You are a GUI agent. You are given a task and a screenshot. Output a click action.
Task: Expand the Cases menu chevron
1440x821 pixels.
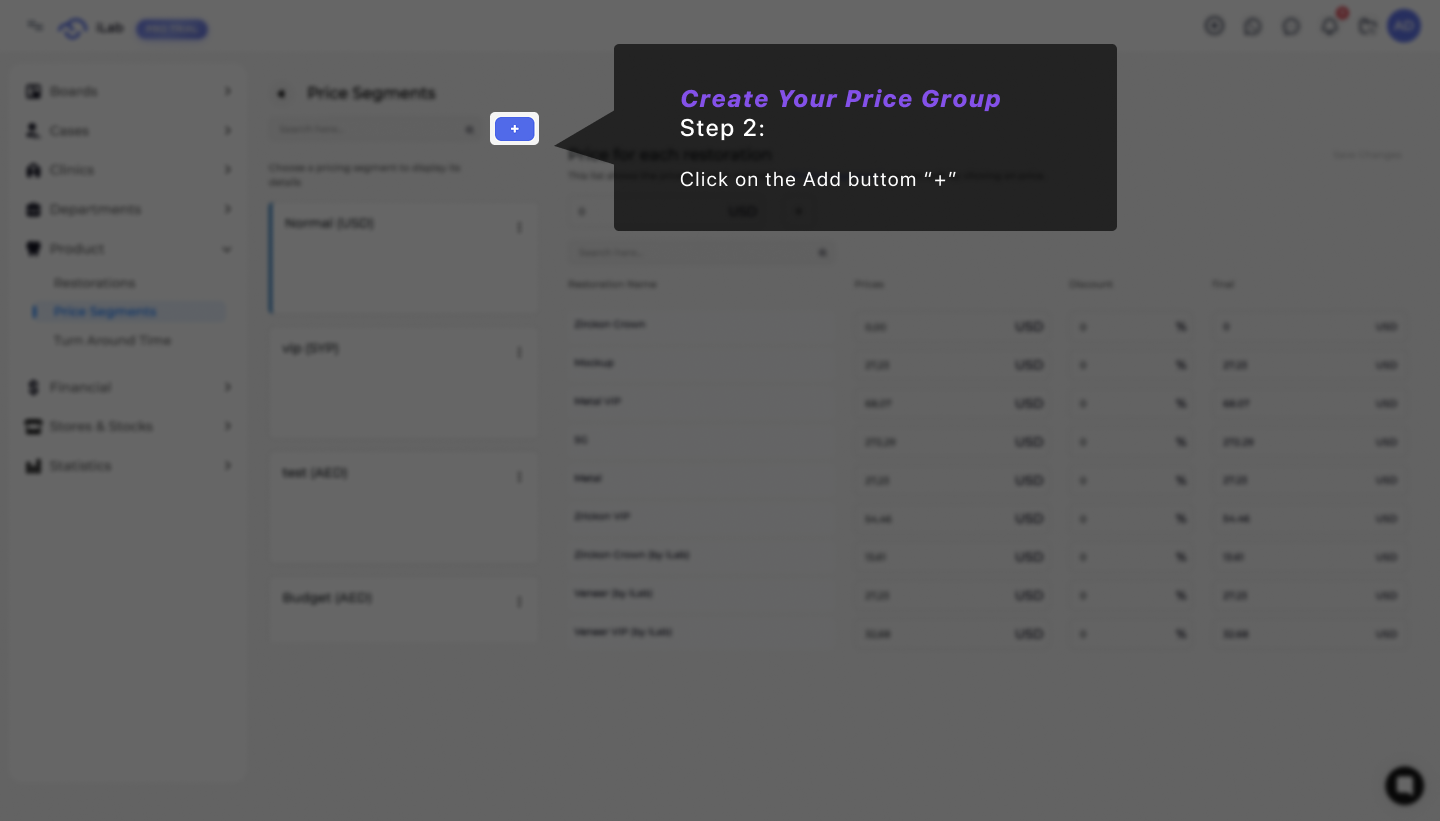(x=228, y=130)
